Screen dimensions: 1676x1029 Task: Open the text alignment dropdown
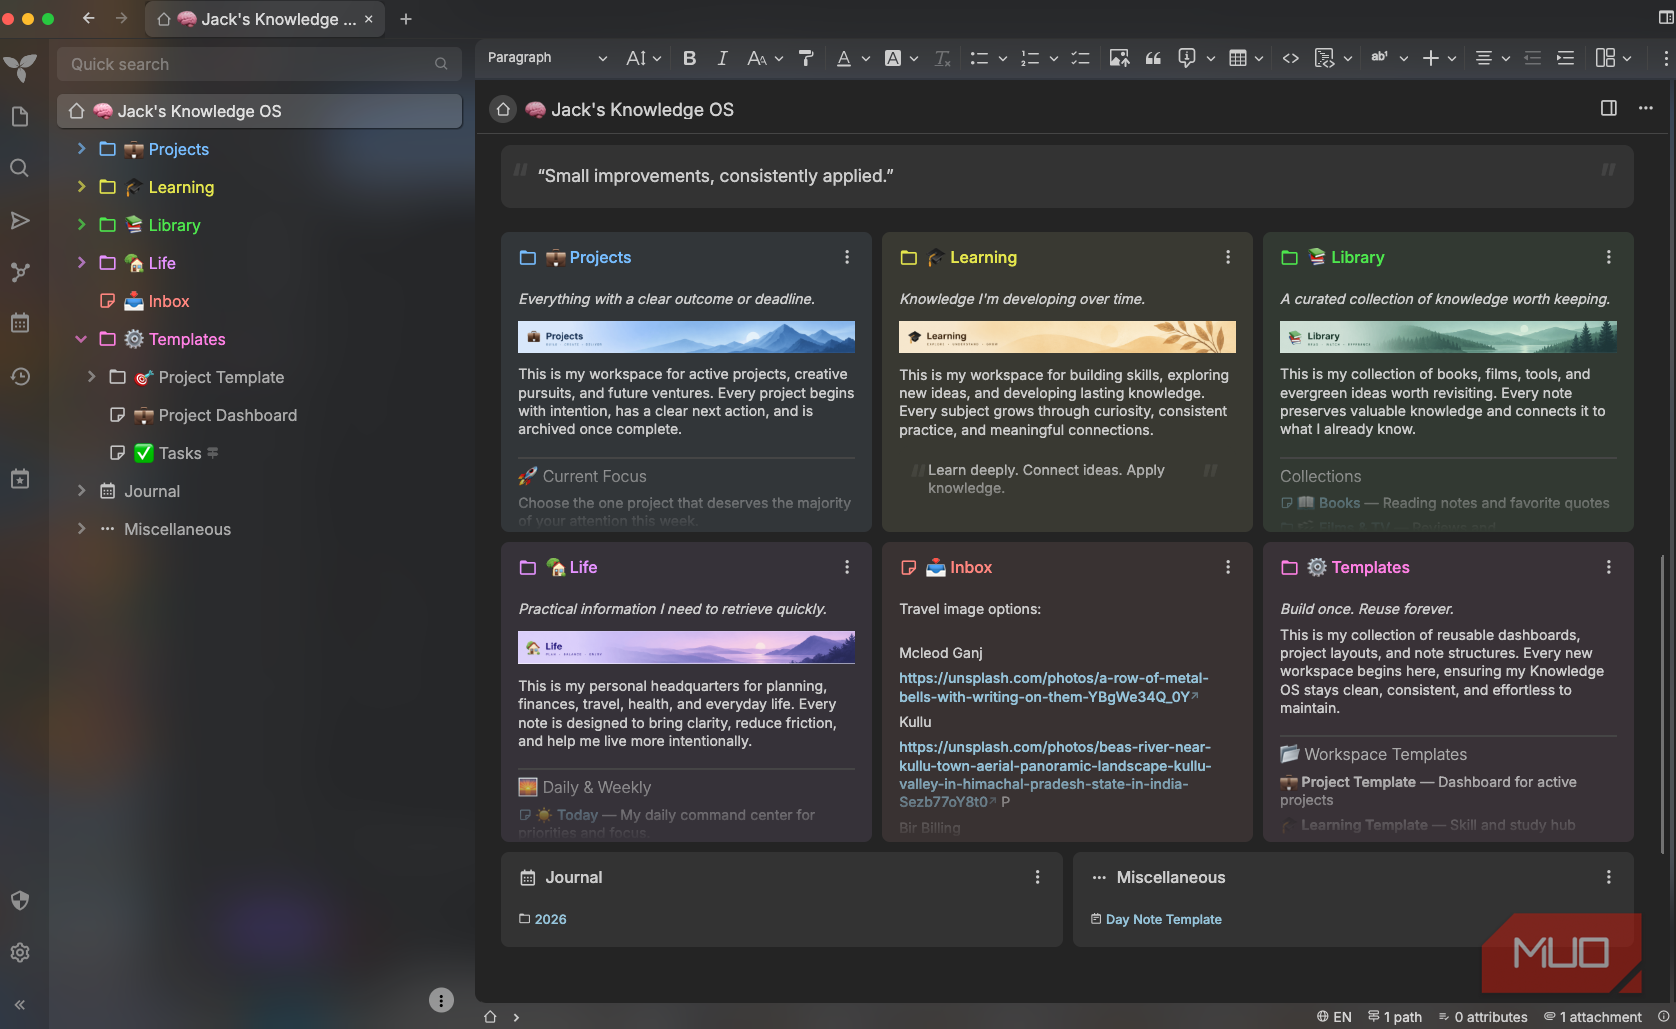tap(1492, 58)
